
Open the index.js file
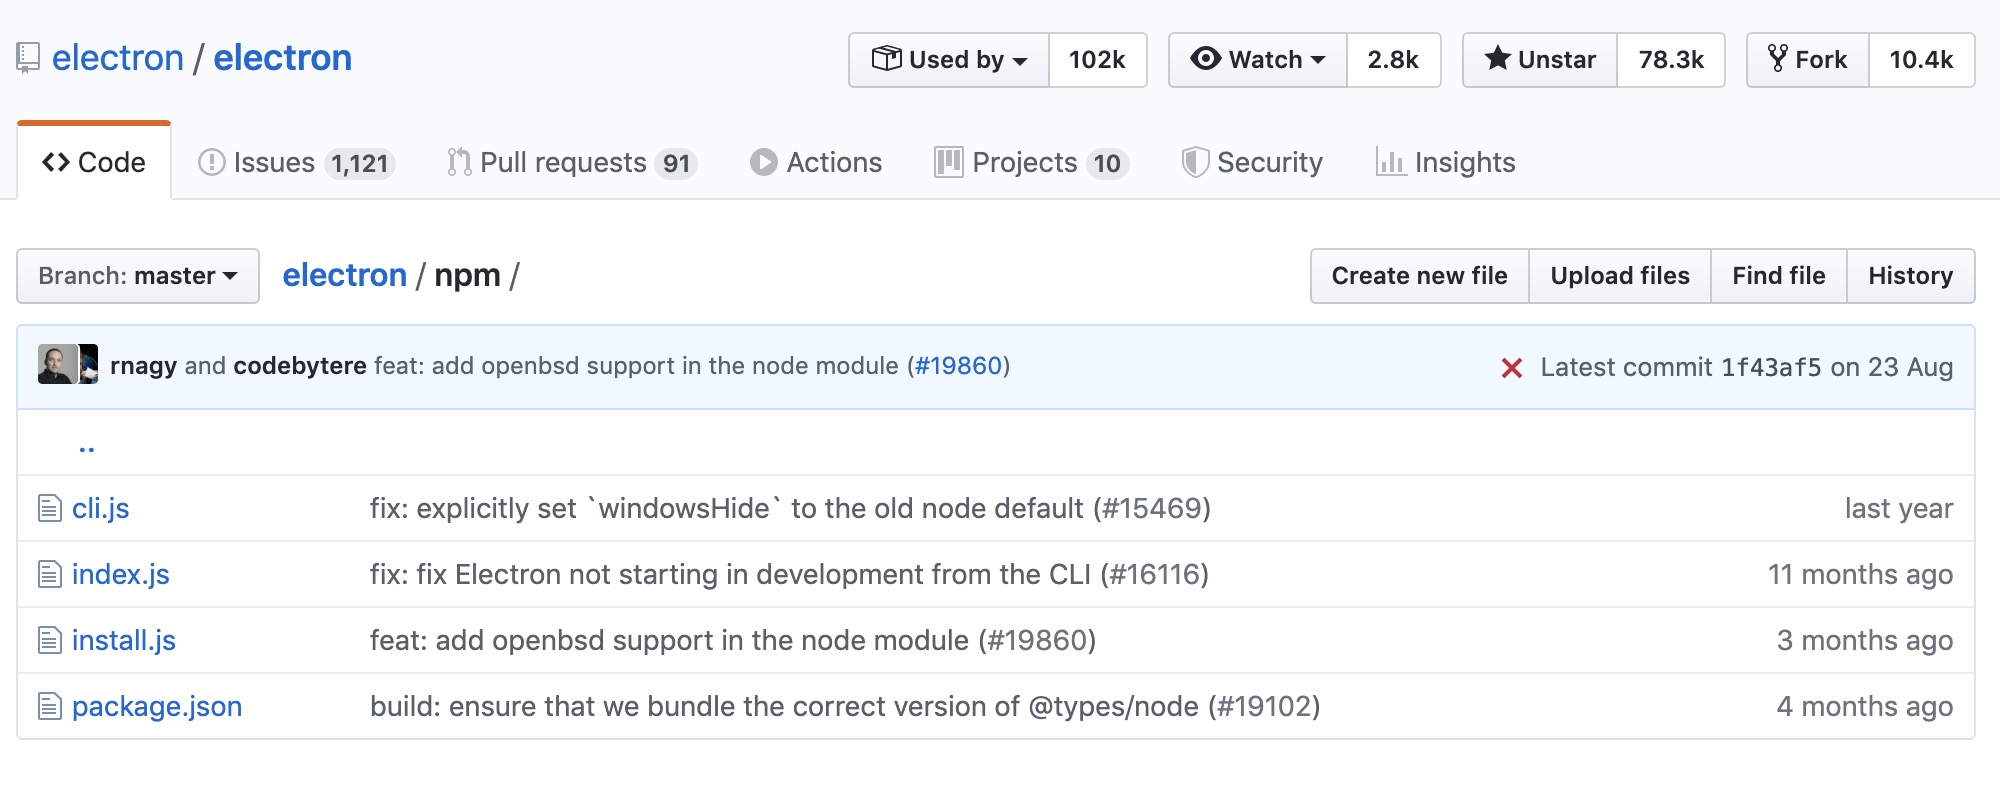pos(121,575)
